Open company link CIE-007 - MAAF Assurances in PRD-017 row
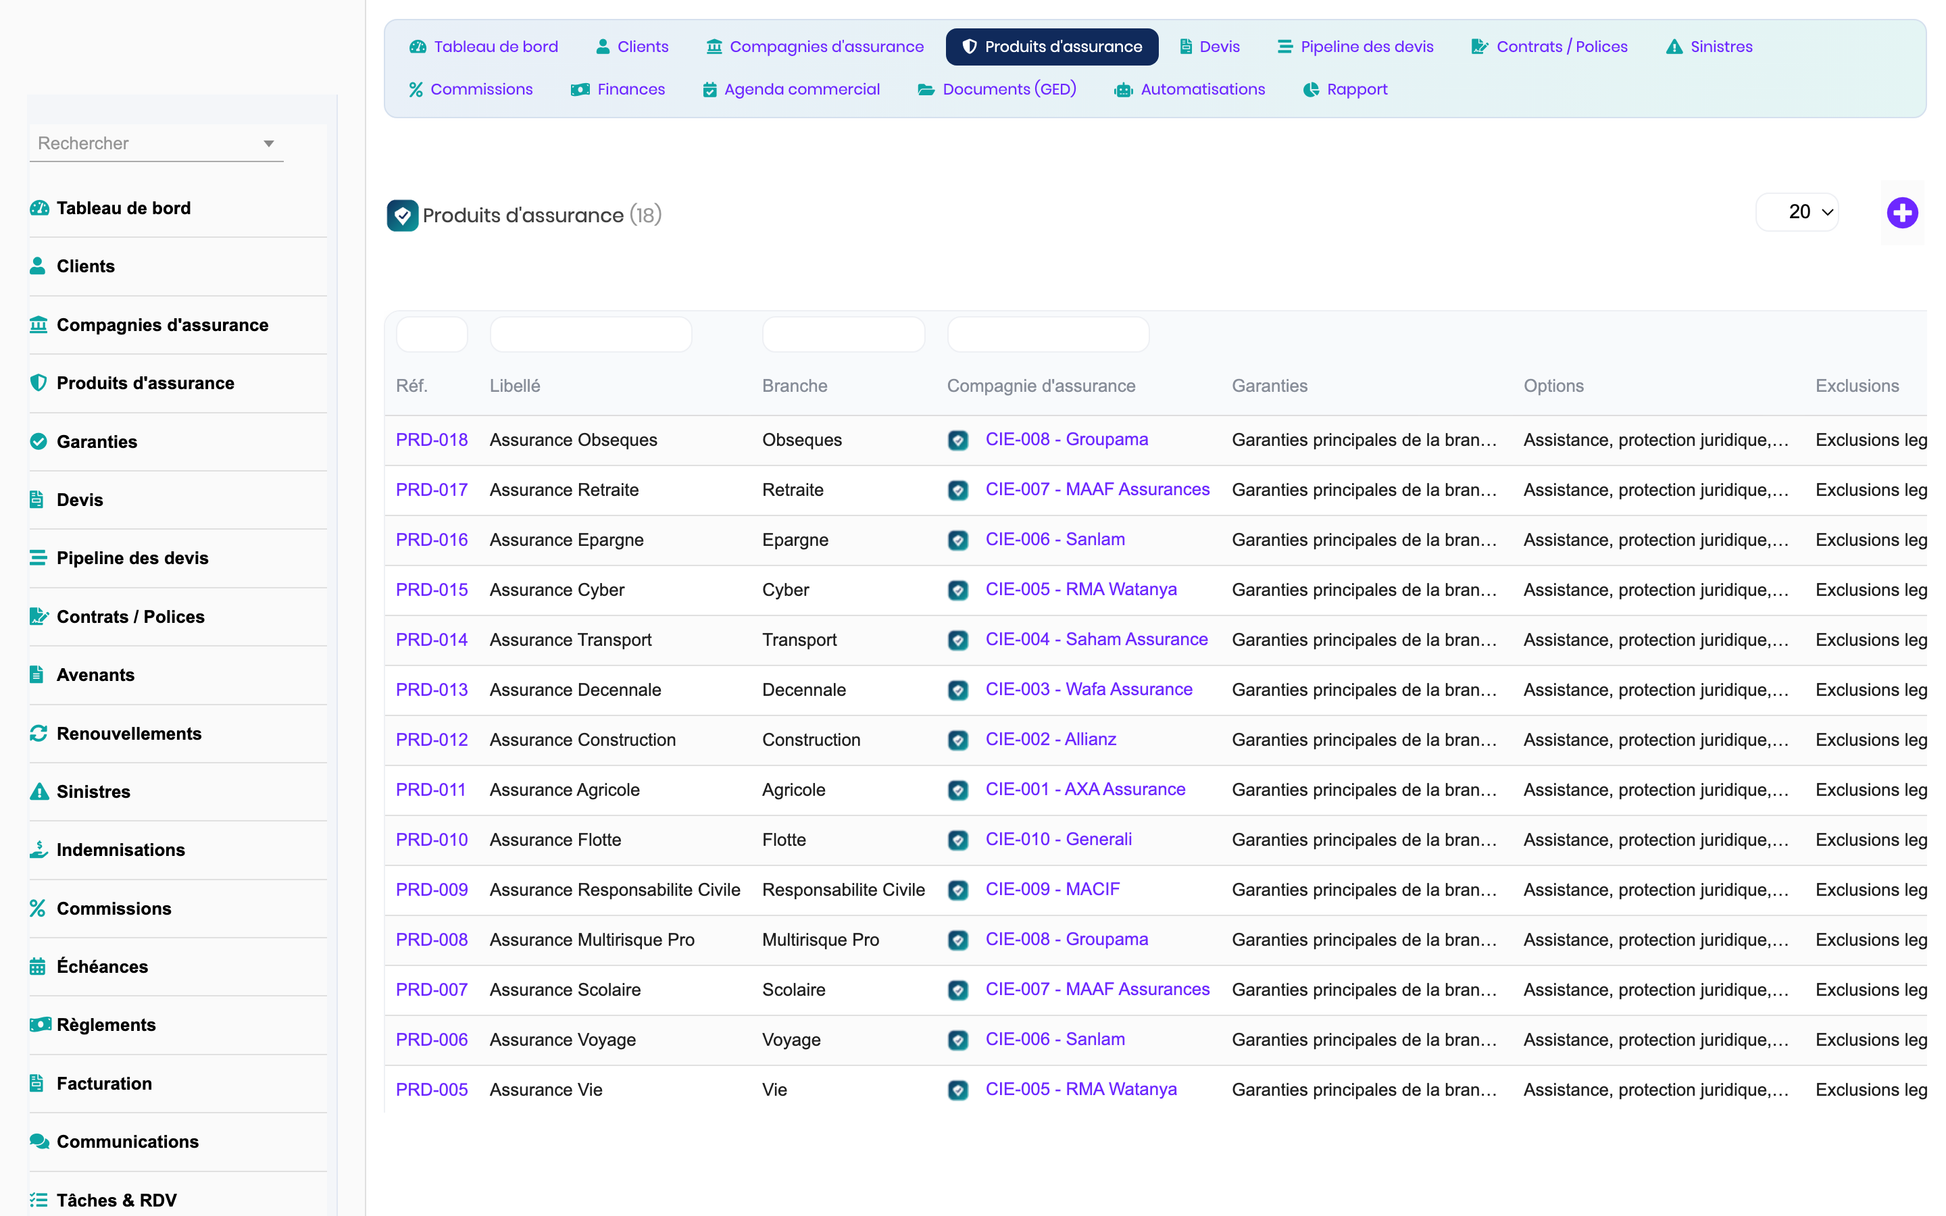The height and width of the screenshot is (1216, 1946). (1098, 489)
